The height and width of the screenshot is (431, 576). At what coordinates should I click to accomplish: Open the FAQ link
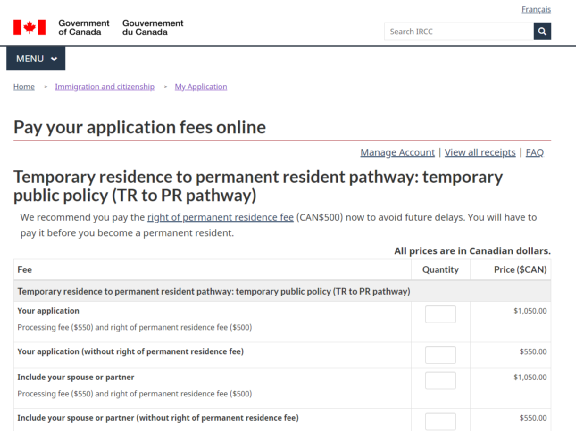[535, 152]
